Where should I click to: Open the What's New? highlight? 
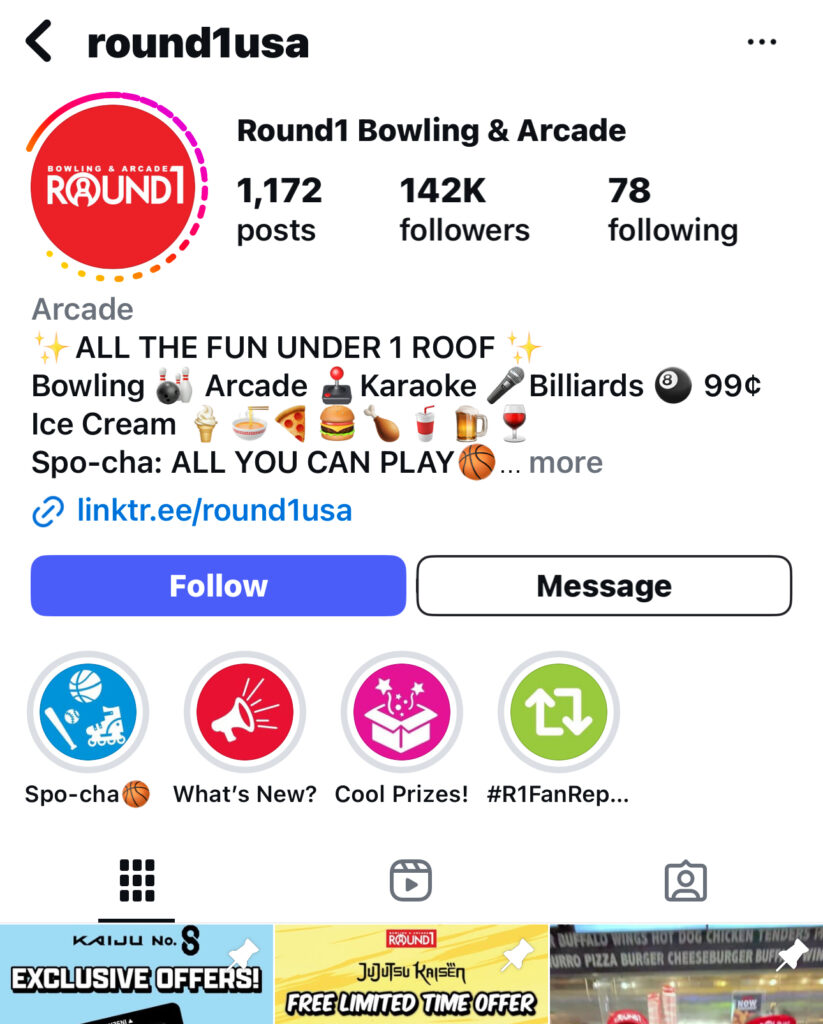click(245, 712)
